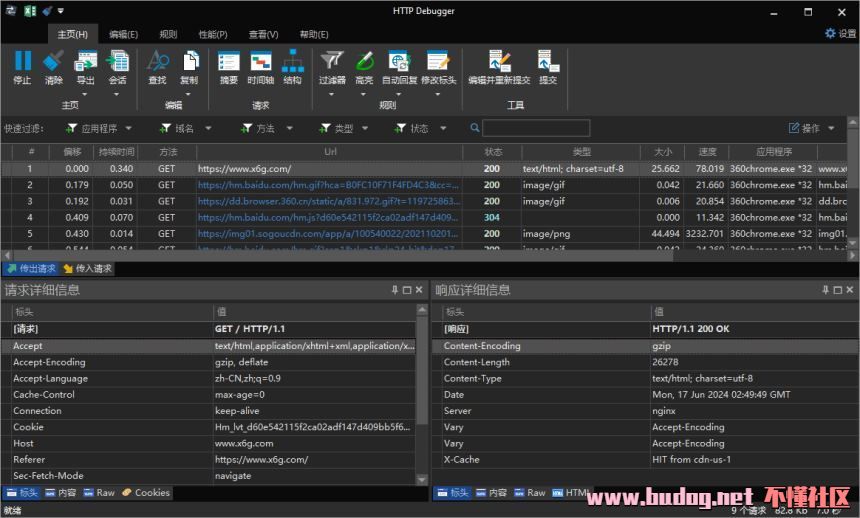
Task: Click the 停止 pause icon
Action: (x=22, y=61)
